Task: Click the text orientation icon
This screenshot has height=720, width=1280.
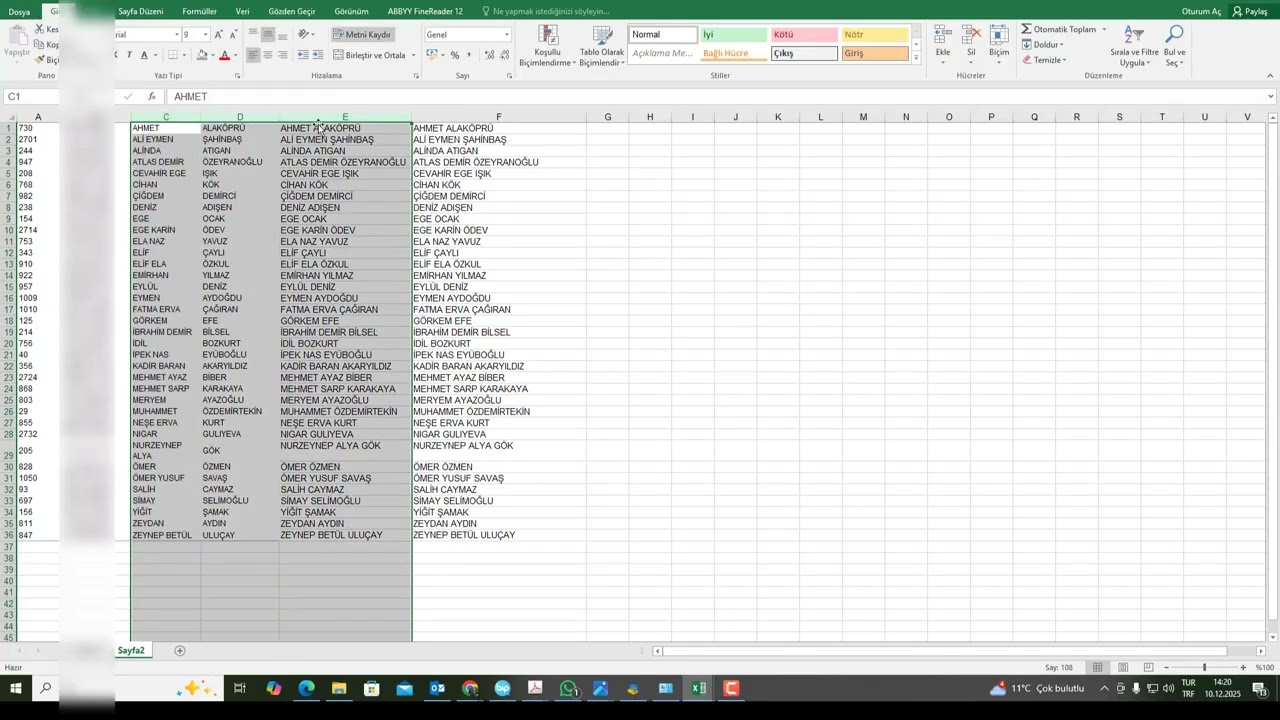Action: (x=304, y=34)
